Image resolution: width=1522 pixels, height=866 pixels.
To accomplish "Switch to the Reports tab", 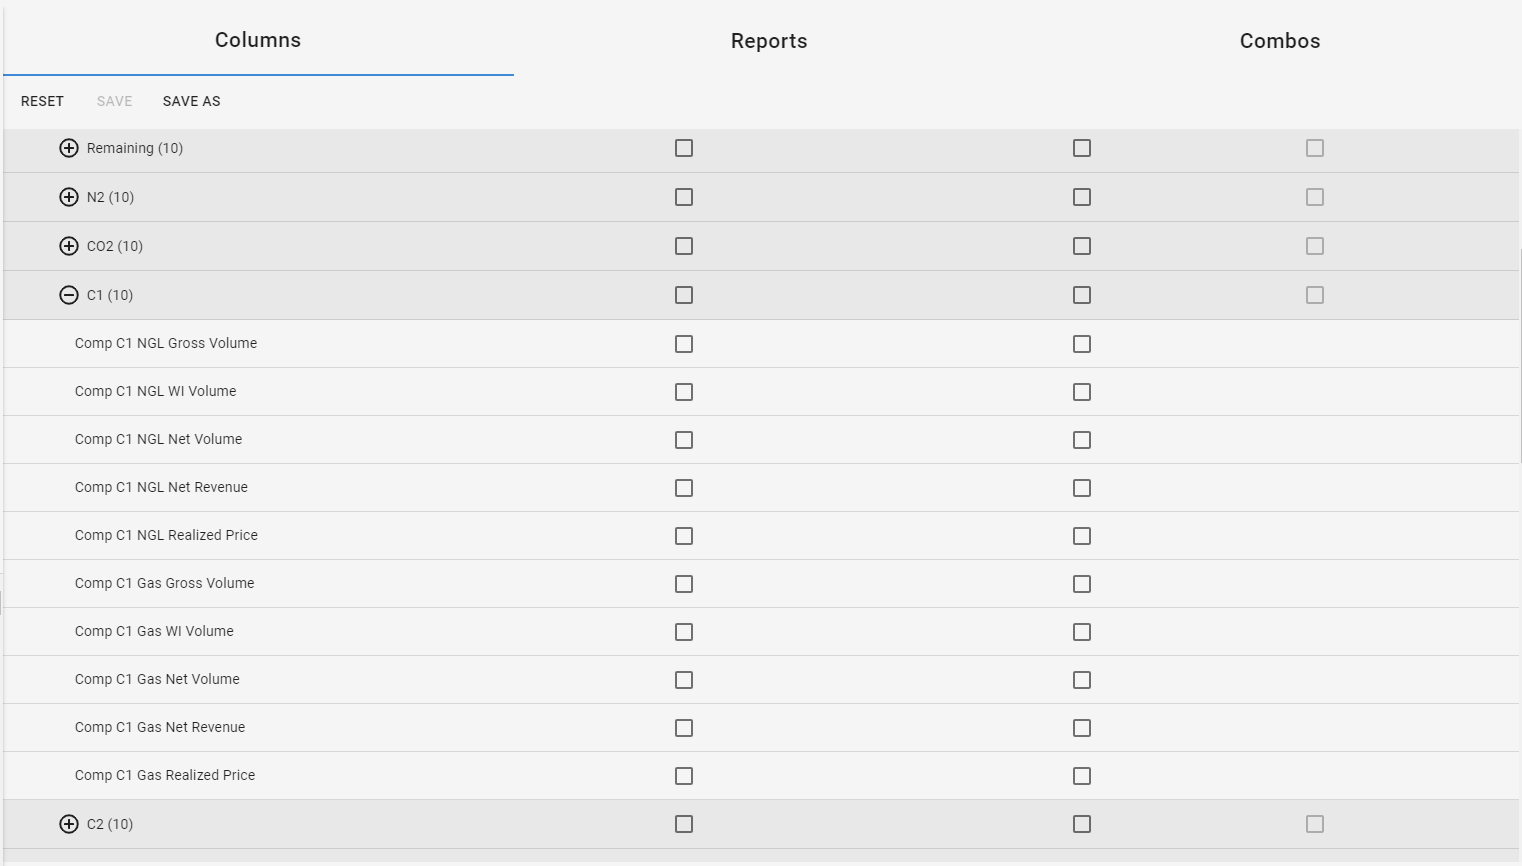I will tap(768, 41).
